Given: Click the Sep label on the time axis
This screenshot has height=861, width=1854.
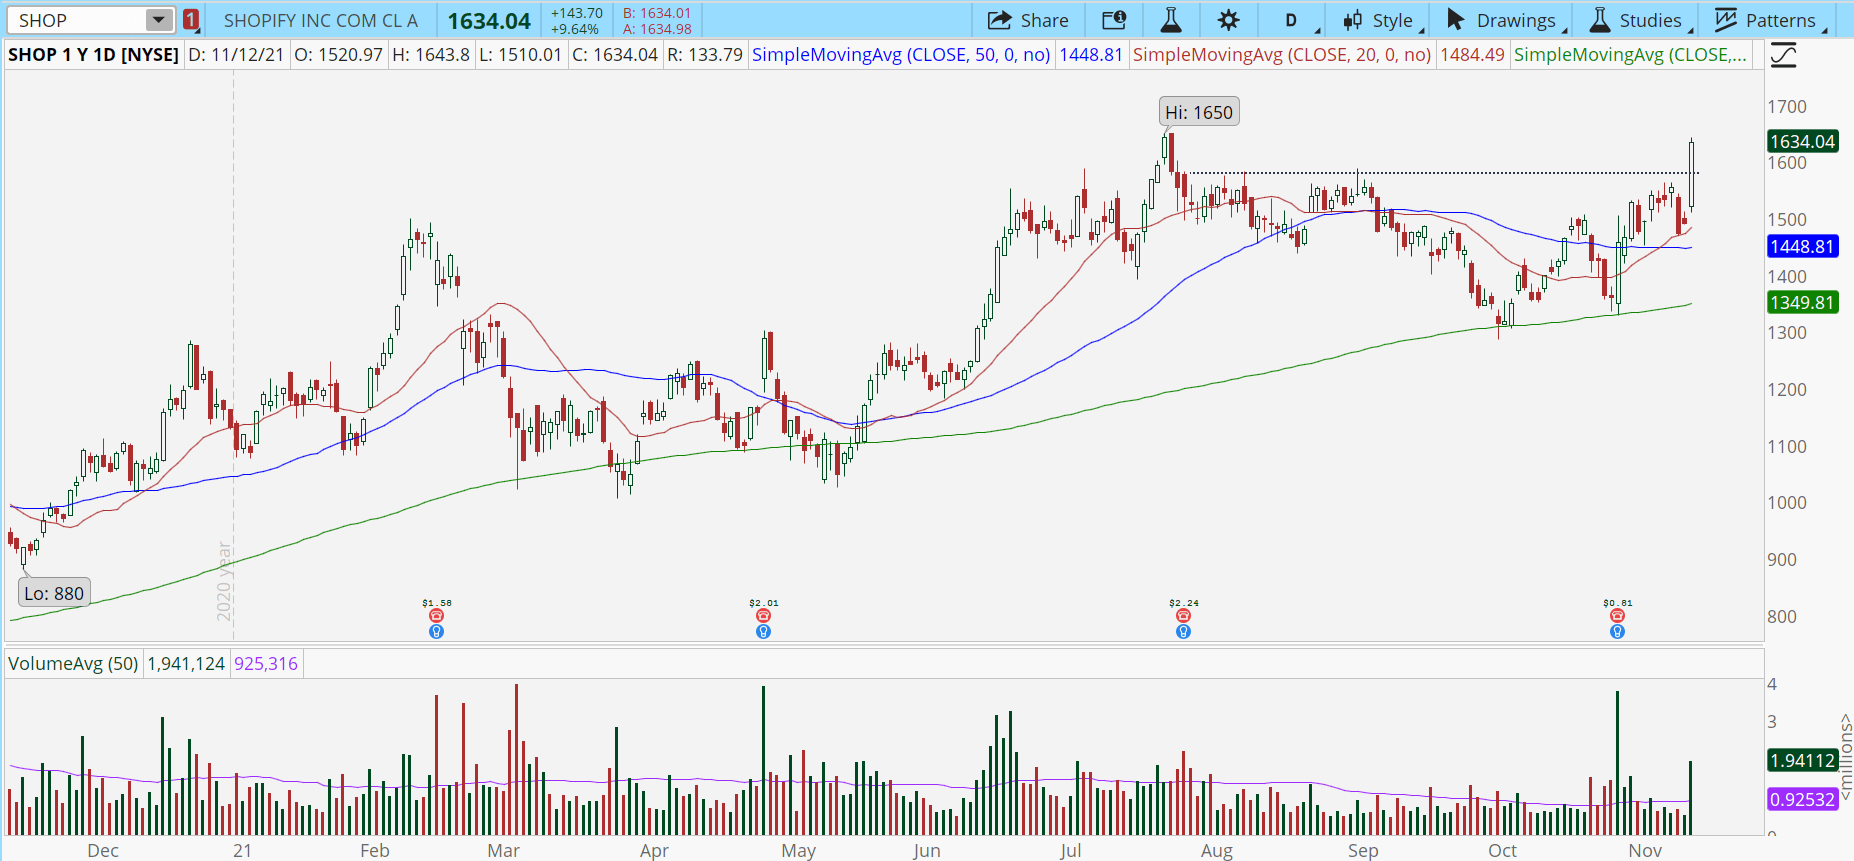Looking at the screenshot, I should click(x=1363, y=851).
